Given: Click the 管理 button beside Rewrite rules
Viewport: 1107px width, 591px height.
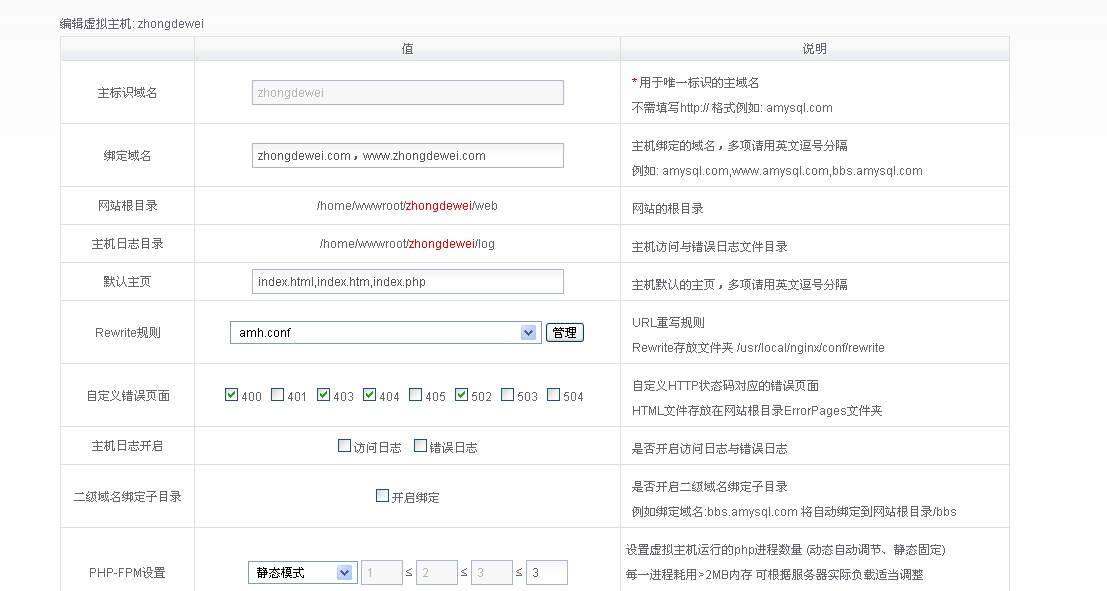Looking at the screenshot, I should pos(564,333).
